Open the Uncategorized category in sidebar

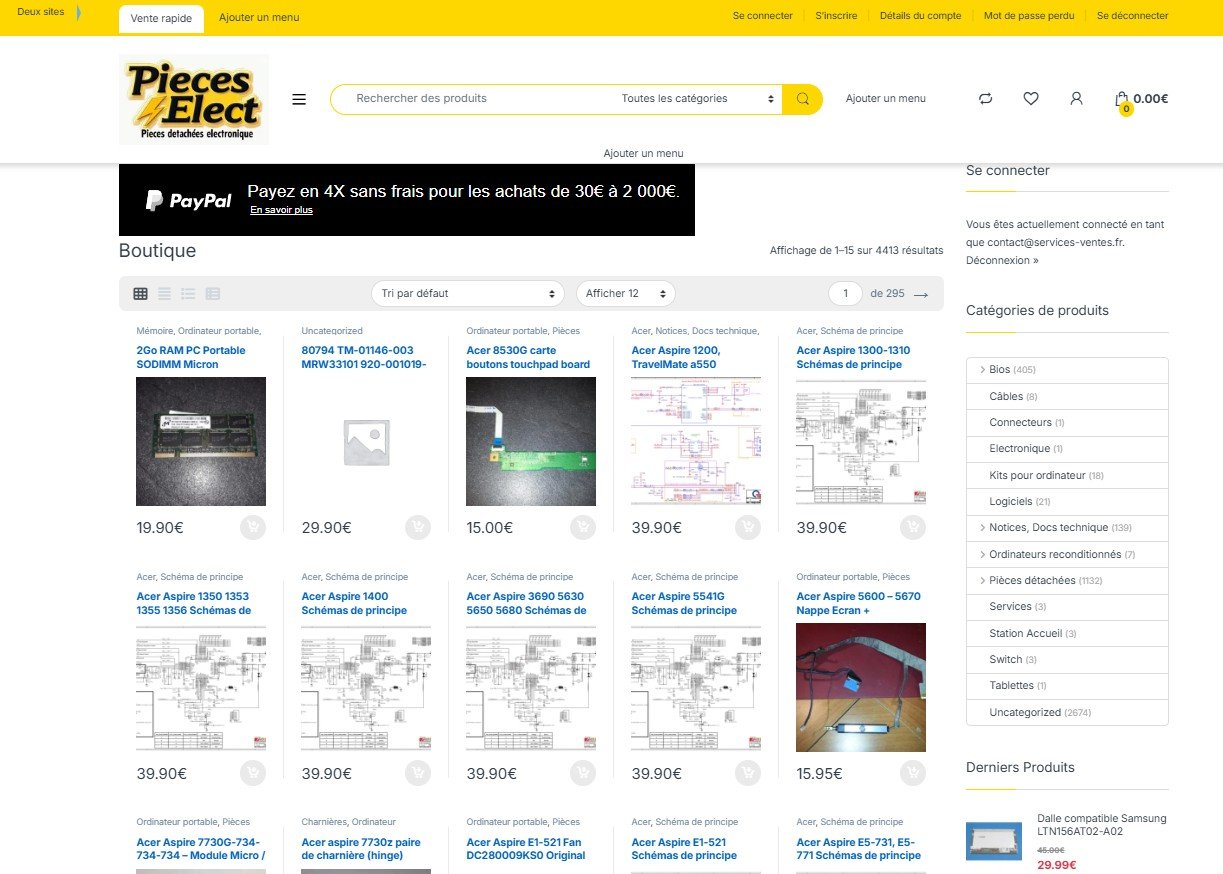pyautogui.click(x=1025, y=712)
